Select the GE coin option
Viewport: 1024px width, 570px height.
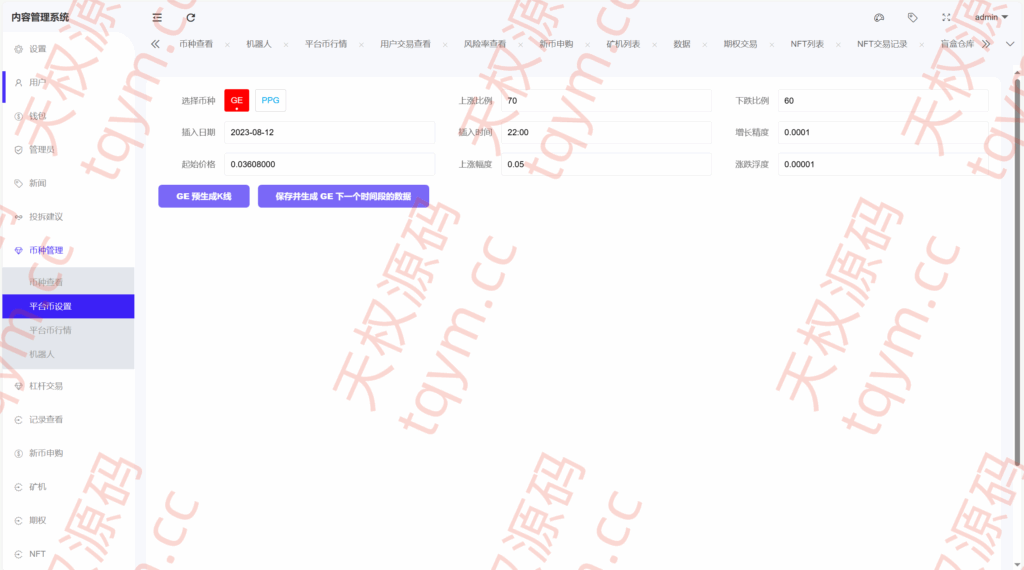coord(236,101)
